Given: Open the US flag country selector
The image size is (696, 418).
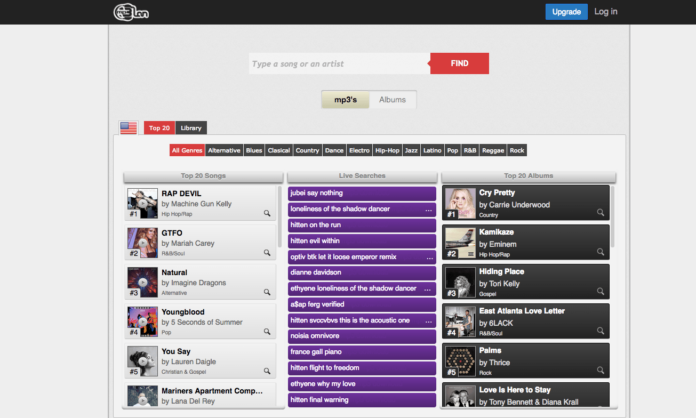Looking at the screenshot, I should pos(129,128).
